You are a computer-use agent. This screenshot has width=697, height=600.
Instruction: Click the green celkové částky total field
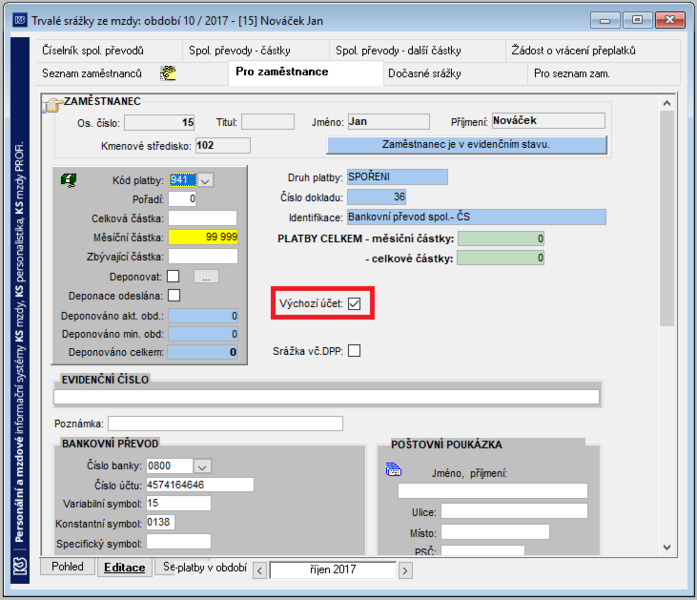click(x=501, y=258)
